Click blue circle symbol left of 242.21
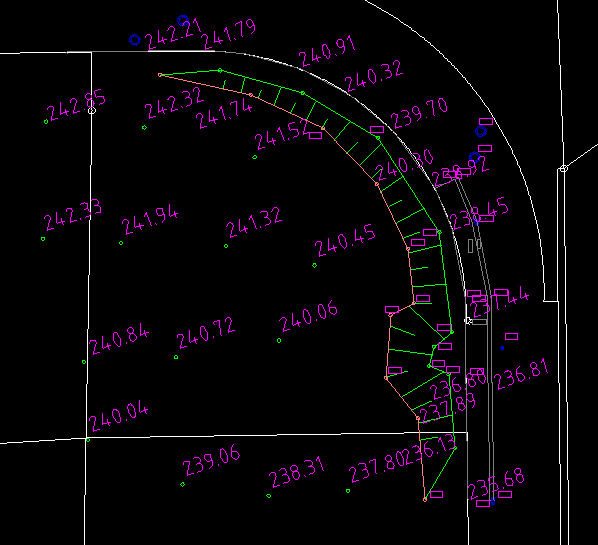 [x=135, y=40]
